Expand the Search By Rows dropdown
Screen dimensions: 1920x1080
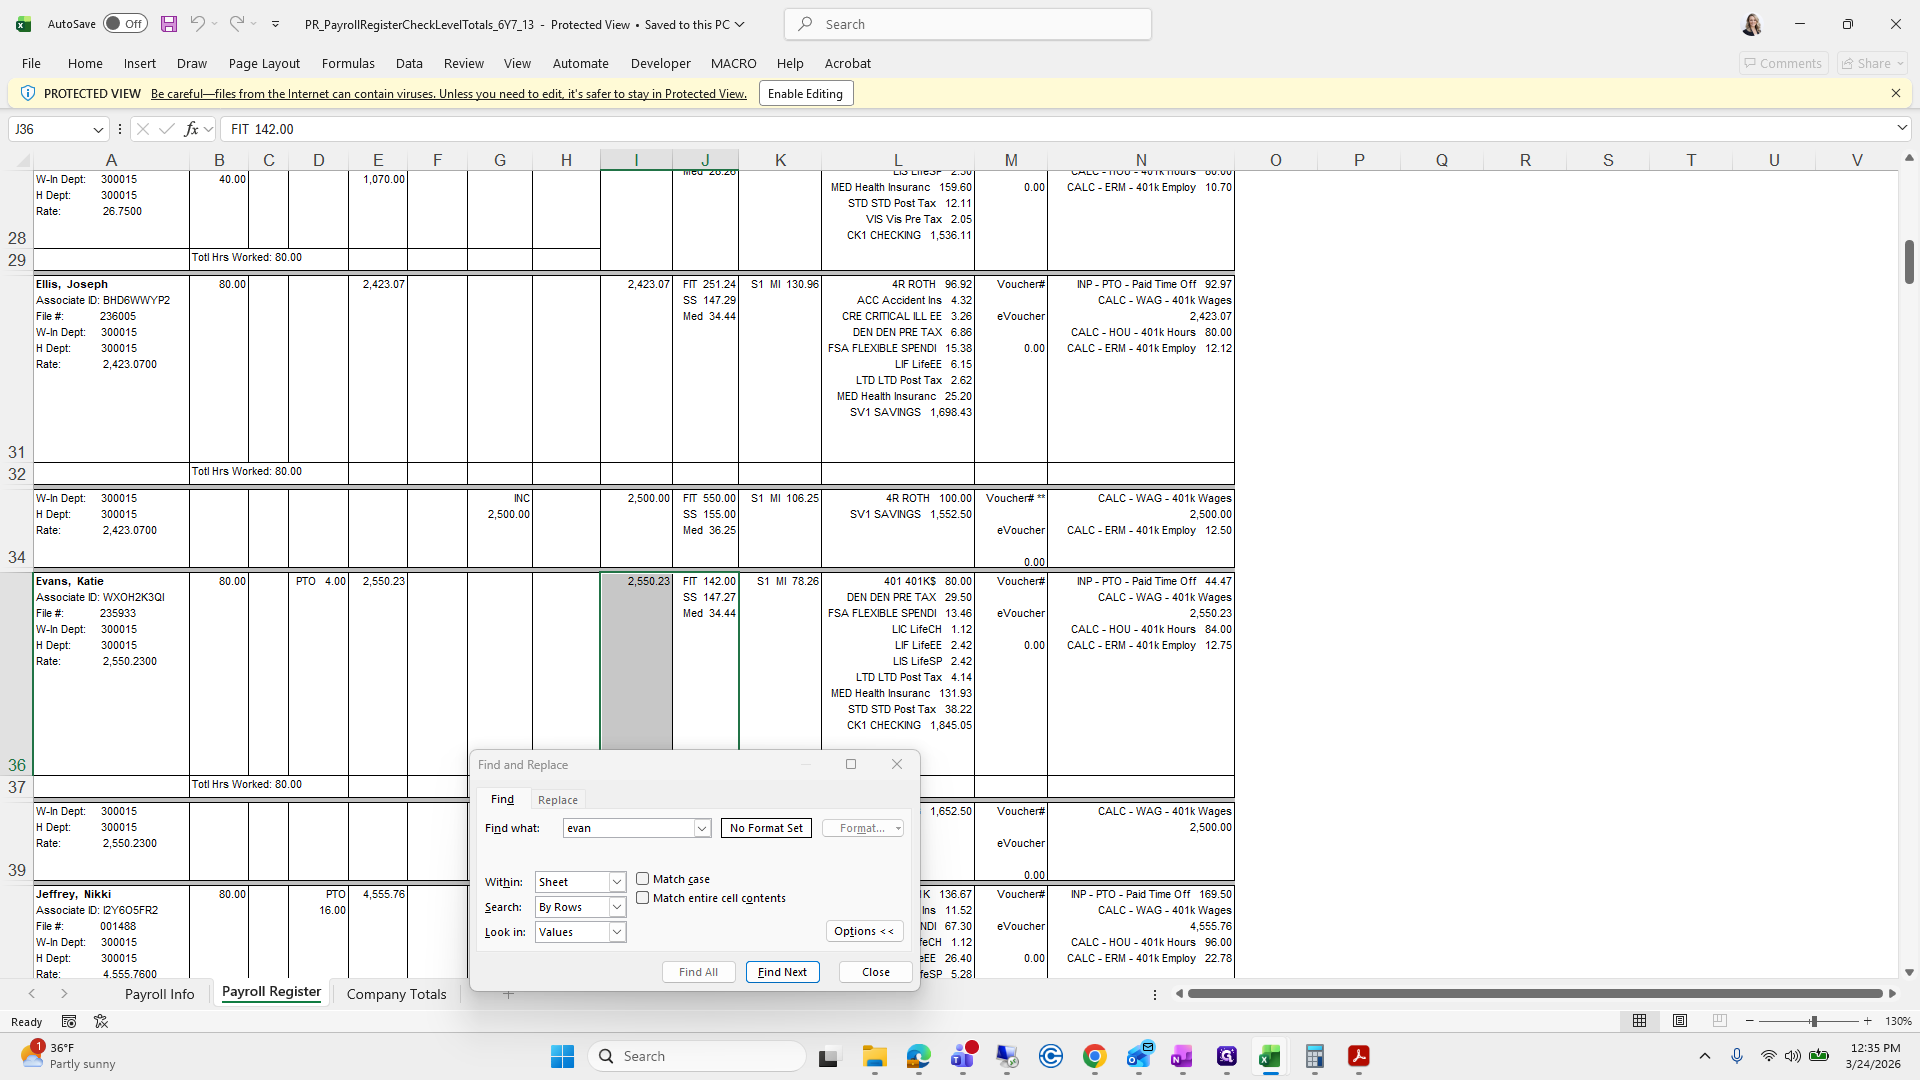click(617, 907)
